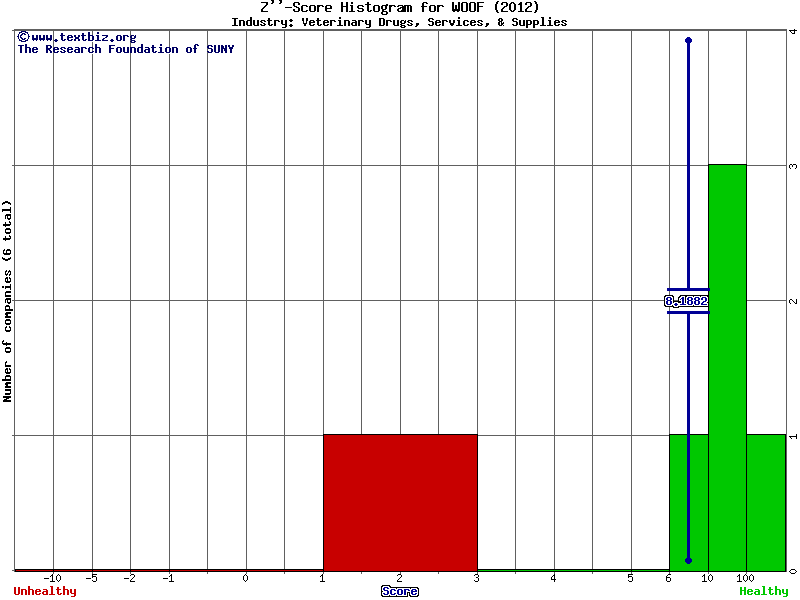Click 'The Research Foundation of SUNY' text
800x600 pixels.
click(126, 49)
